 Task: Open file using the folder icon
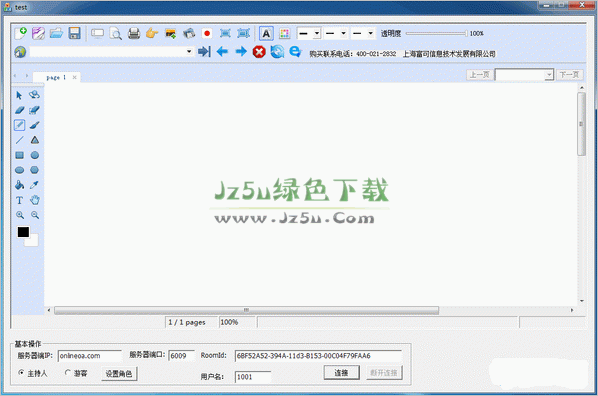[56, 34]
